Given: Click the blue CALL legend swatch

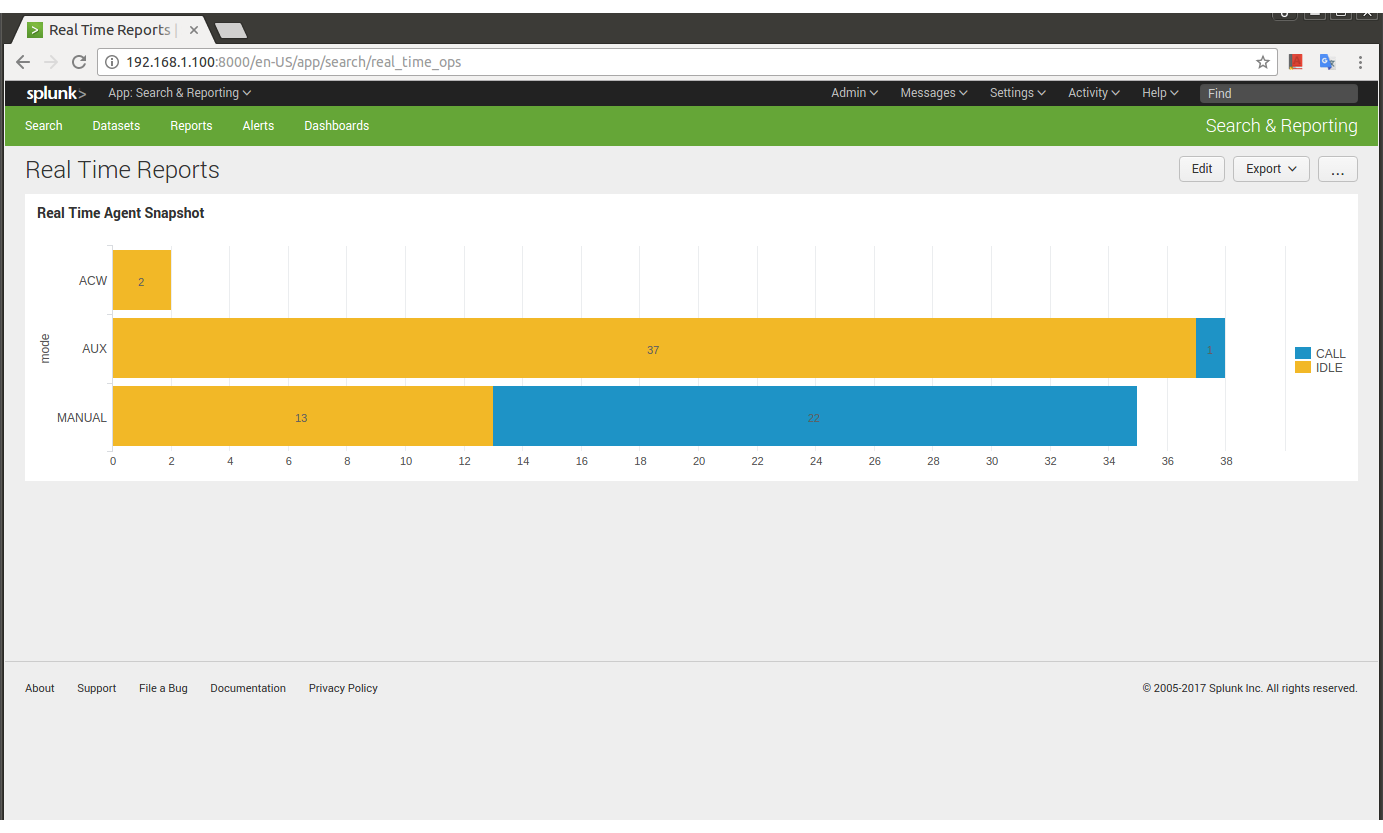Looking at the screenshot, I should [1303, 353].
